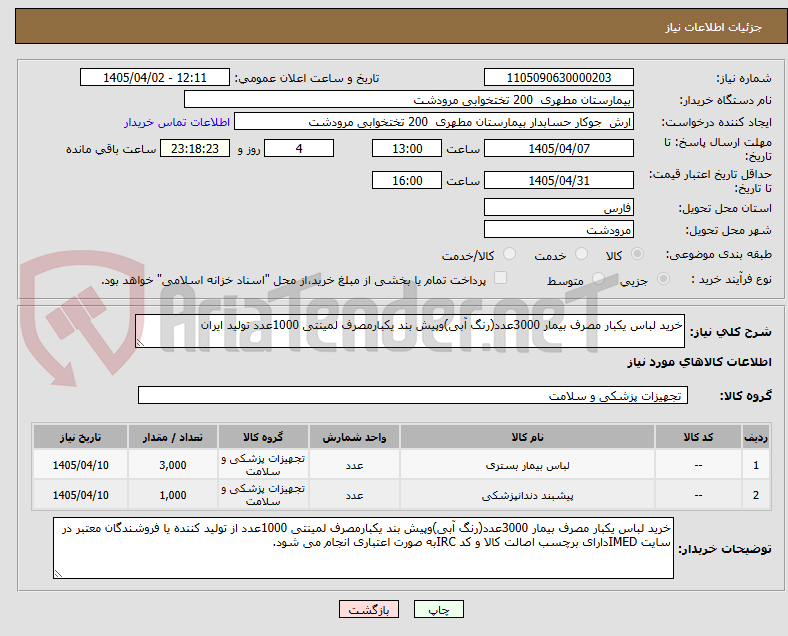The width and height of the screenshot is (788, 636).
Task: Click unit cell عدد in row 2
Action: pyautogui.click(x=354, y=495)
